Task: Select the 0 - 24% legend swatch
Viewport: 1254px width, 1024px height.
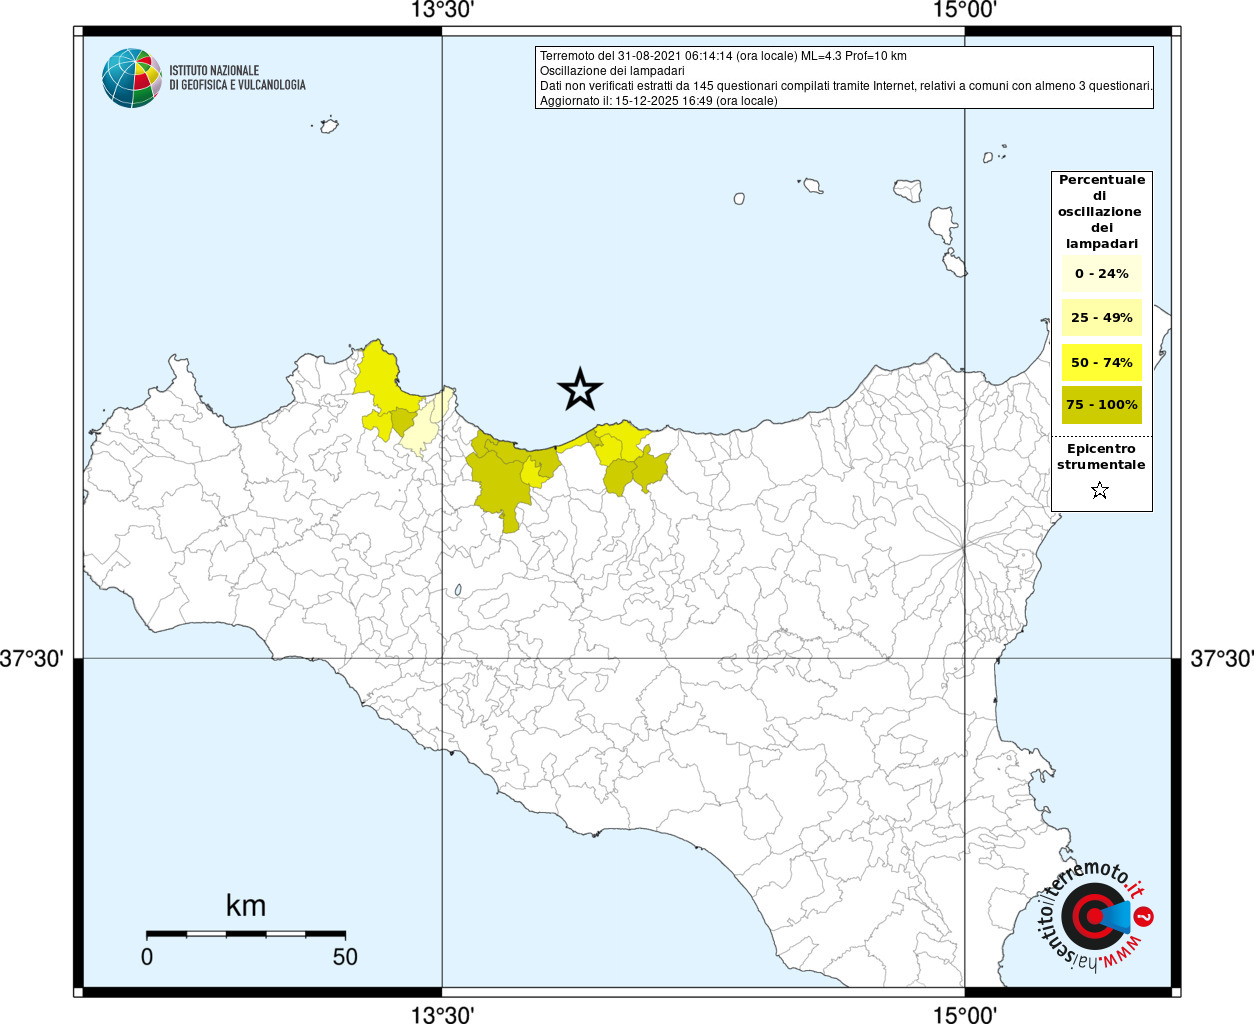Action: (1102, 274)
